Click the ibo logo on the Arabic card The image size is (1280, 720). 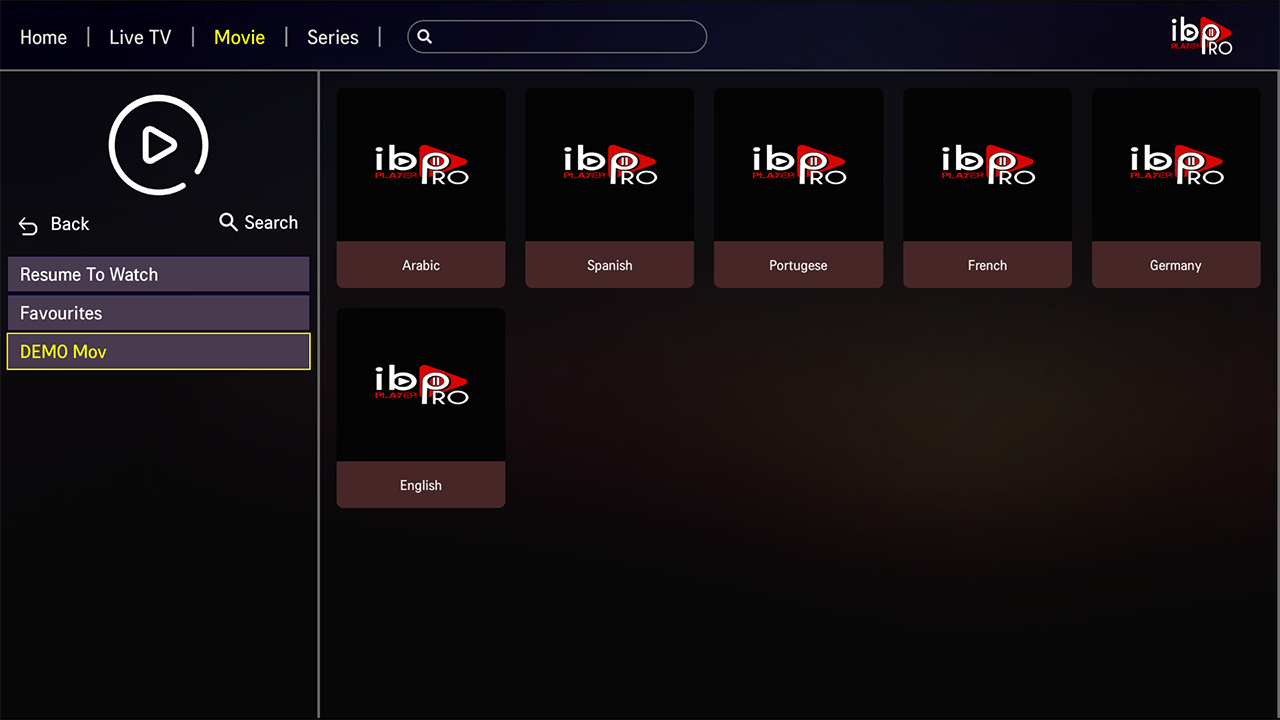(420, 163)
